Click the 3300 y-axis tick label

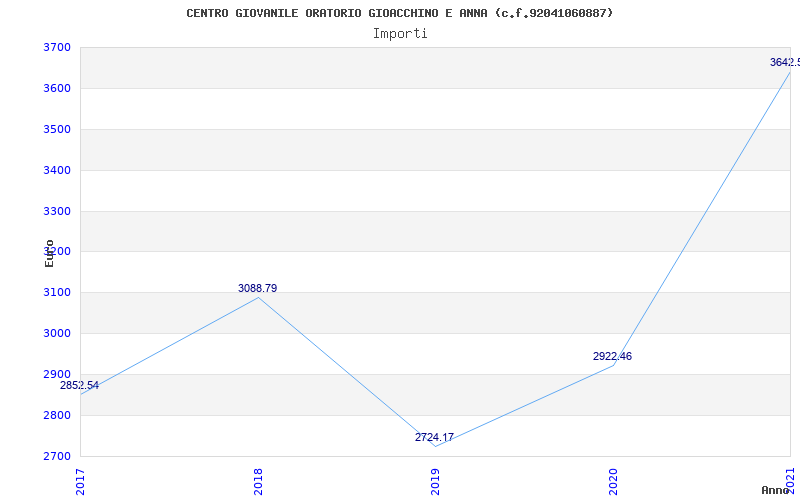pyautogui.click(x=57, y=211)
